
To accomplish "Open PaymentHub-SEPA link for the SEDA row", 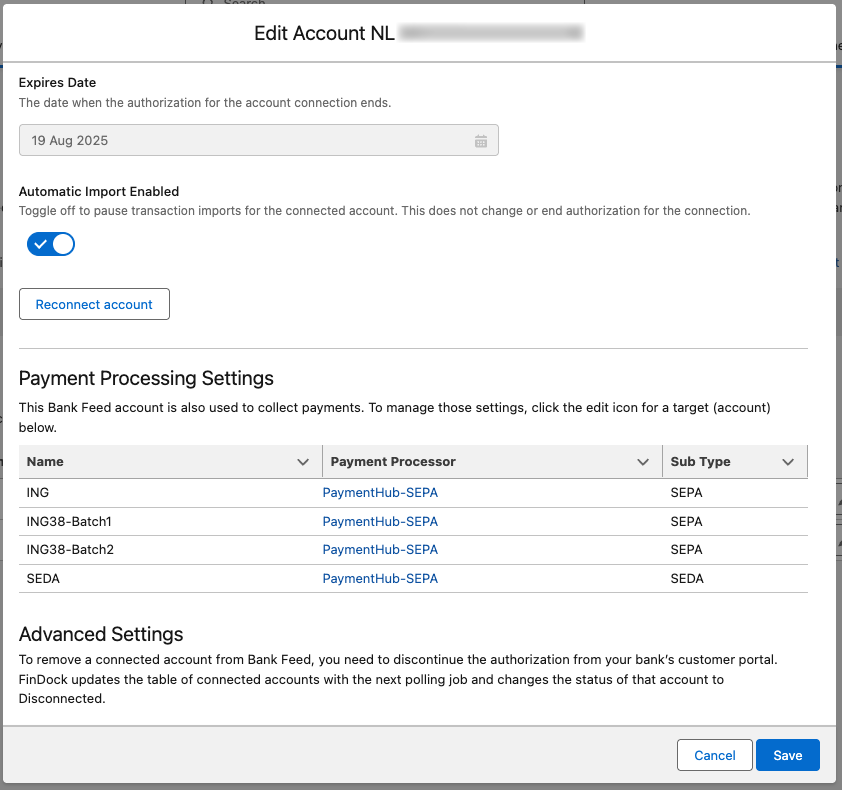I will pyautogui.click(x=380, y=578).
